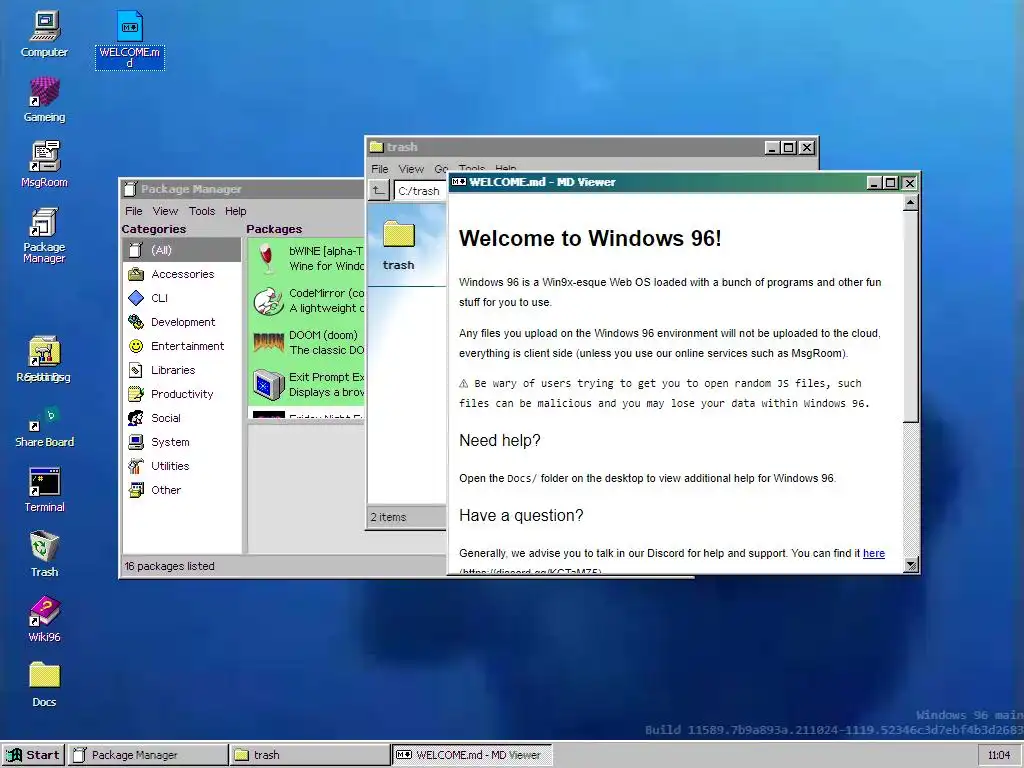
Task: Click the MD Viewer scroll up arrow
Action: click(910, 203)
